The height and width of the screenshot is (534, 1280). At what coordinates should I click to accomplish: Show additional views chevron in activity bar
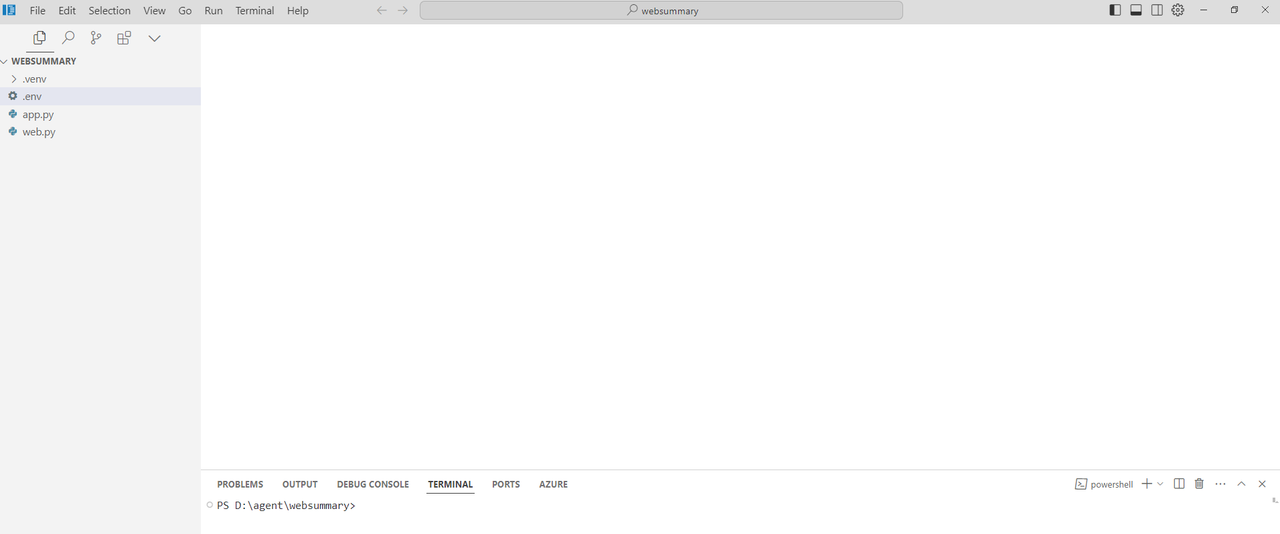tap(154, 38)
